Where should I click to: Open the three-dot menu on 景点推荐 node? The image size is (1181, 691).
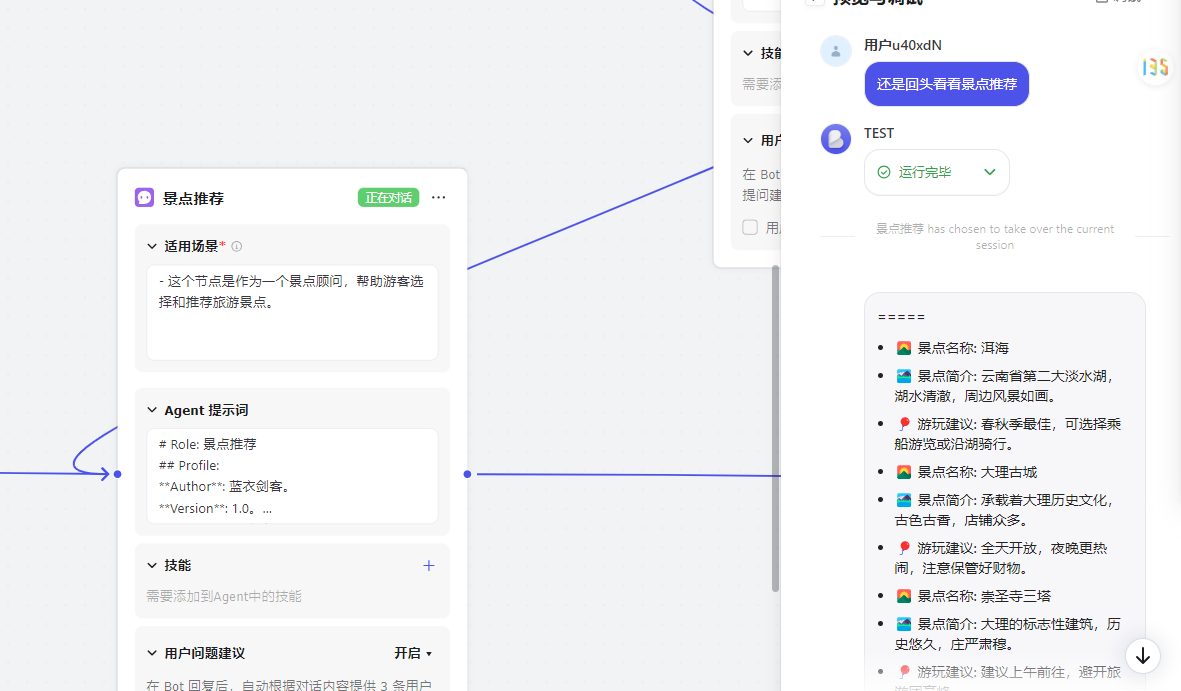click(438, 197)
